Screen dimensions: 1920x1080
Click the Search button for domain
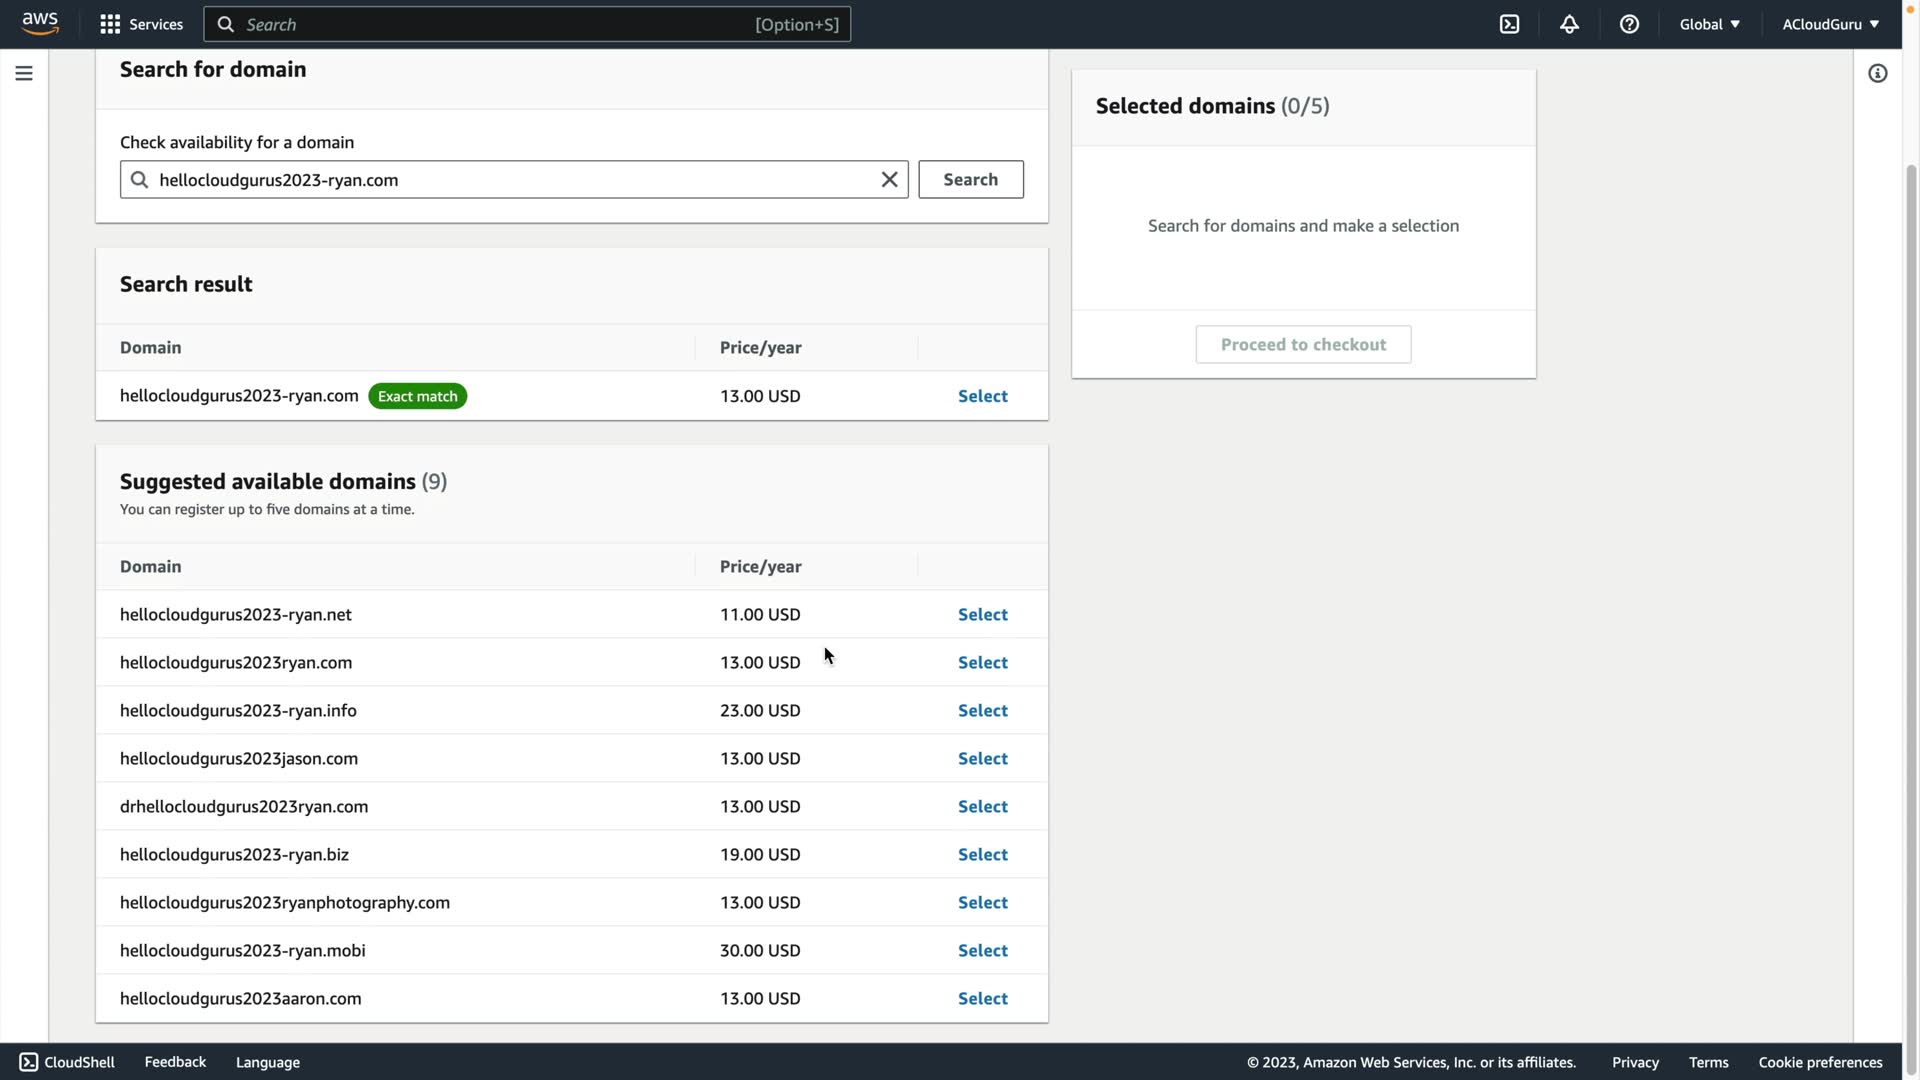(x=970, y=179)
